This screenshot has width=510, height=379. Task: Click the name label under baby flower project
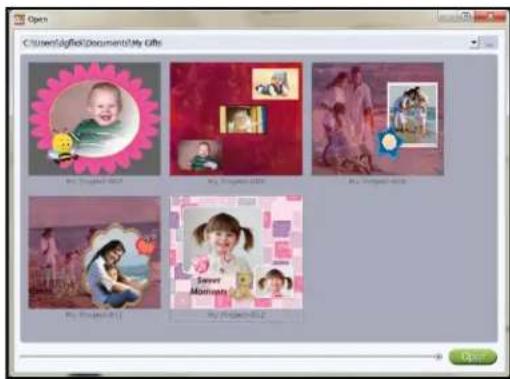point(94,181)
